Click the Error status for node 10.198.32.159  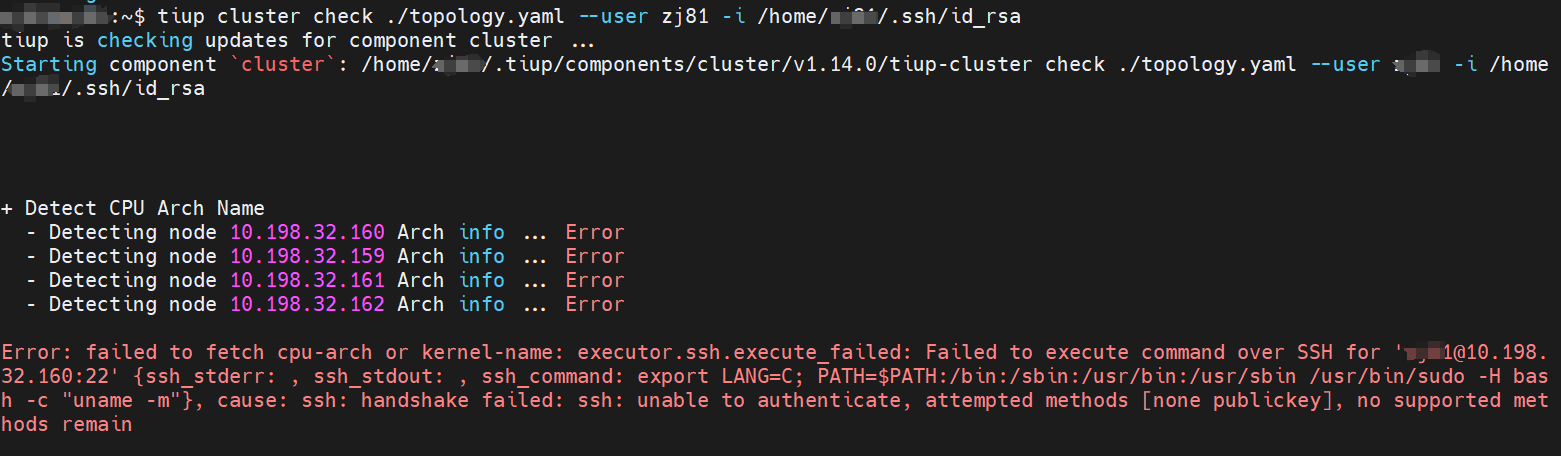(x=595, y=256)
